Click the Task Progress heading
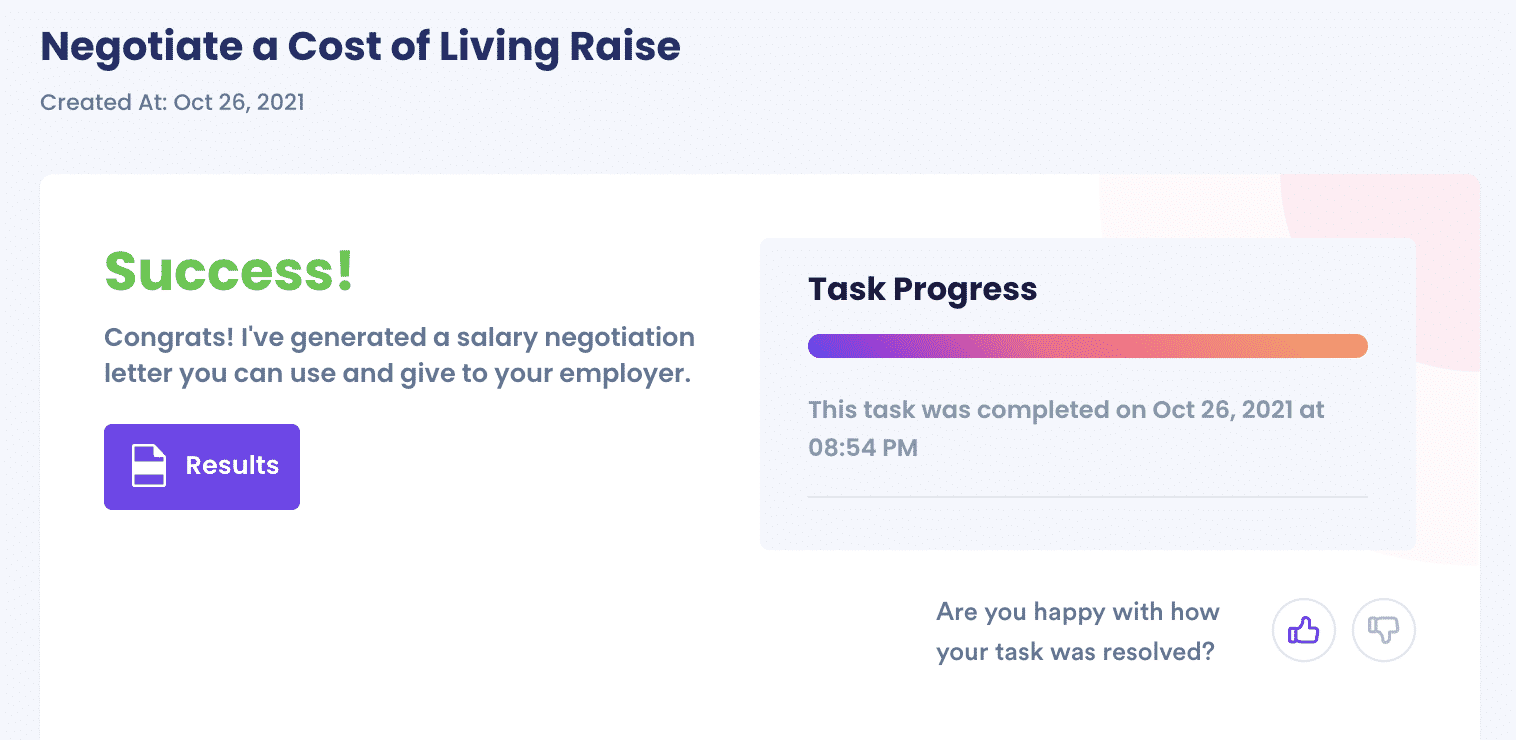The width and height of the screenshot is (1516, 740). [922, 289]
